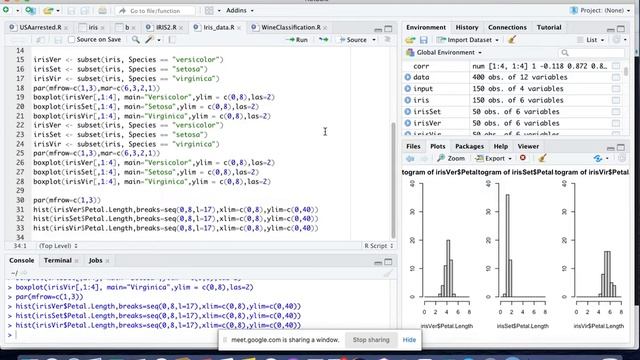Click the Source button
The image size is (640, 360).
pos(353,40)
